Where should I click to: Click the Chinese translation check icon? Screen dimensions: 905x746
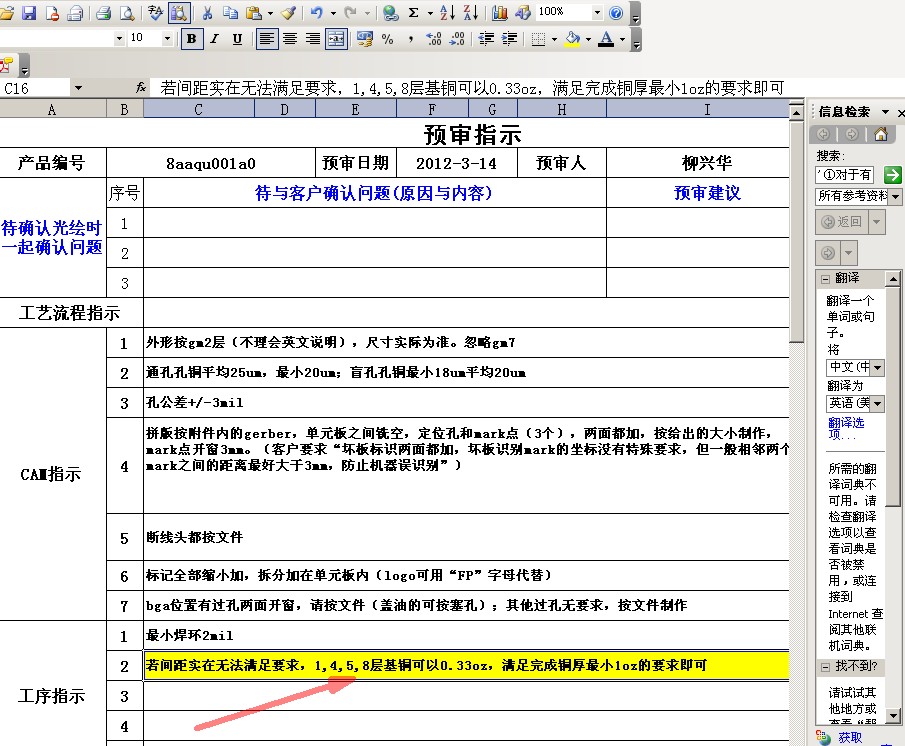point(155,13)
